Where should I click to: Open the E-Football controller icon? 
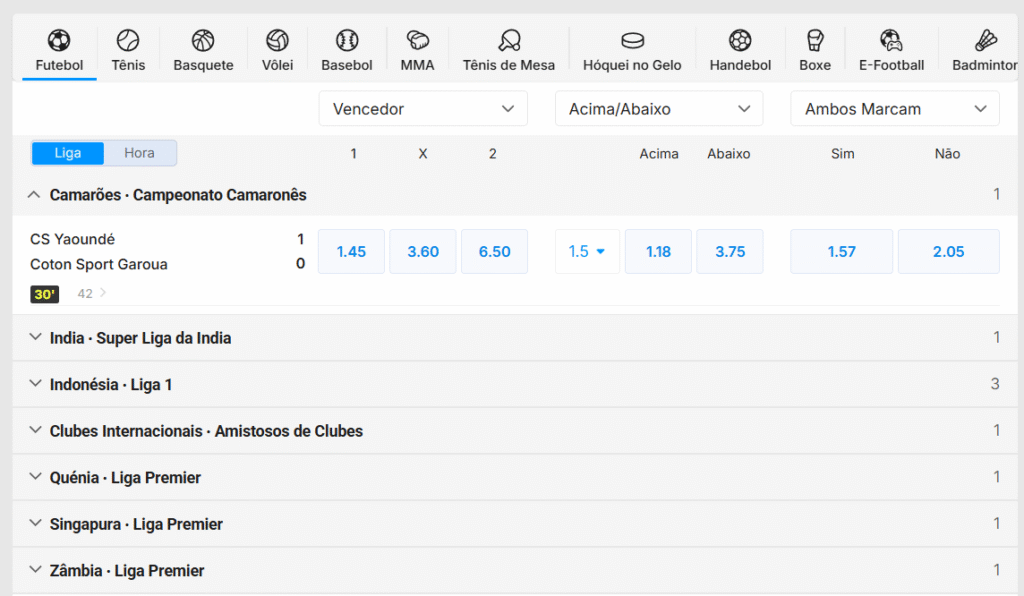pyautogui.click(x=891, y=41)
